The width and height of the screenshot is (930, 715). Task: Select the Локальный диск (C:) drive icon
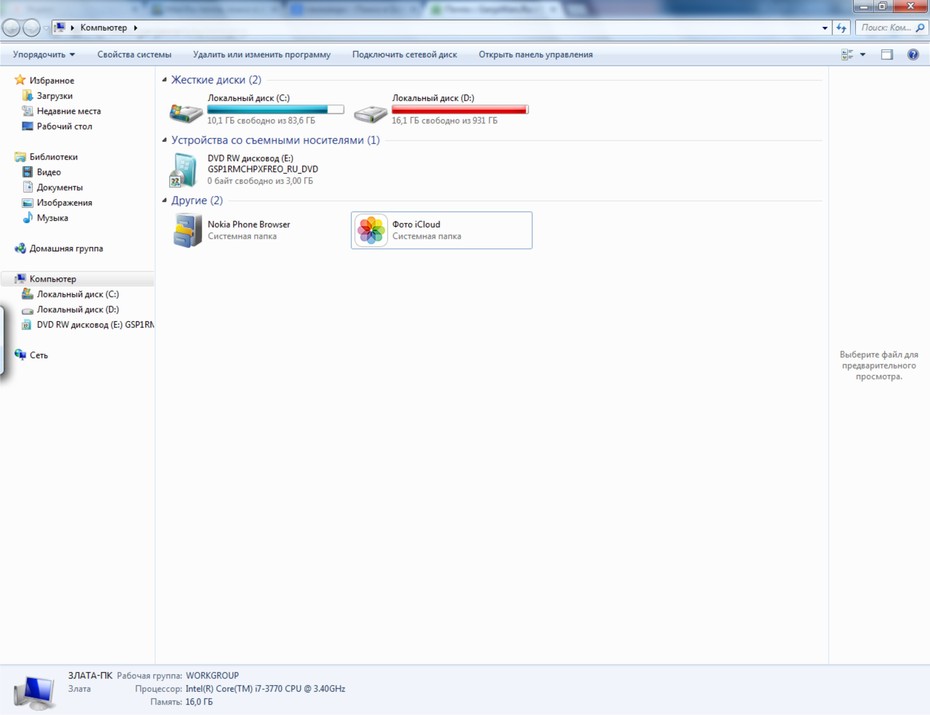pos(186,112)
